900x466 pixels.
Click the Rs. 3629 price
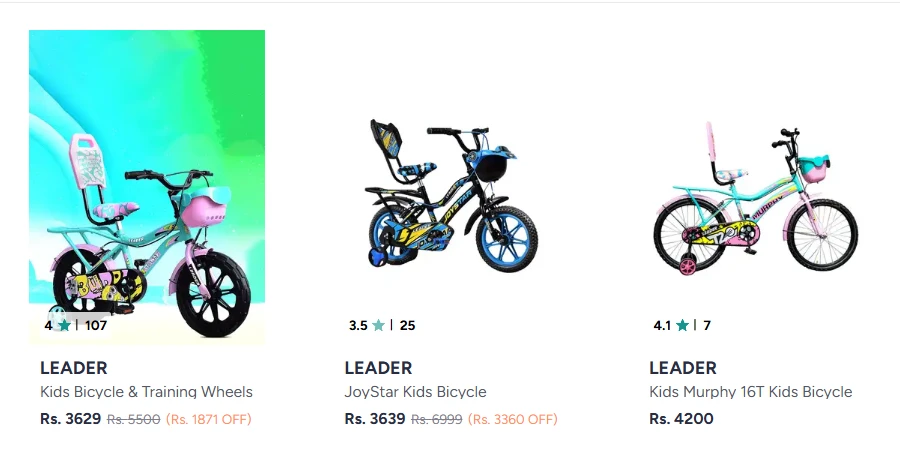coord(70,419)
